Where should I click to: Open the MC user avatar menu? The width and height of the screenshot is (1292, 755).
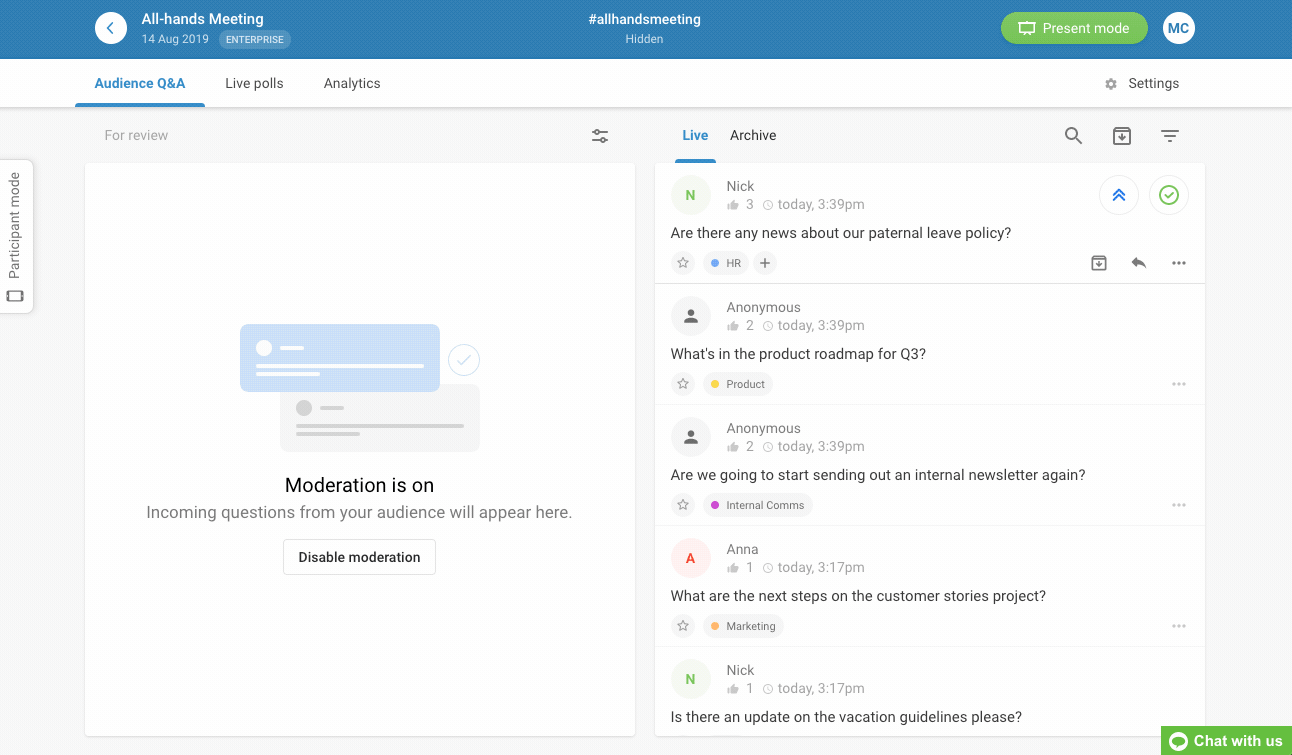pos(1178,28)
